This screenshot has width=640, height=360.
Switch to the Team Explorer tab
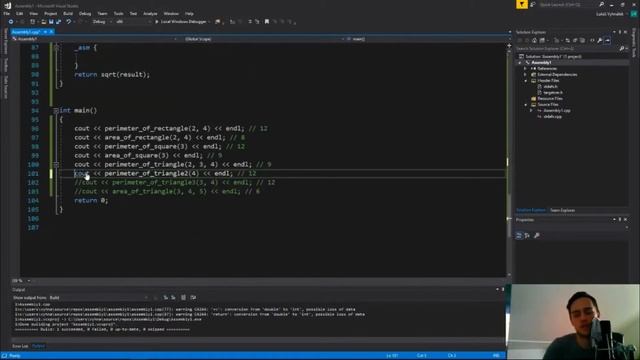click(x=562, y=210)
